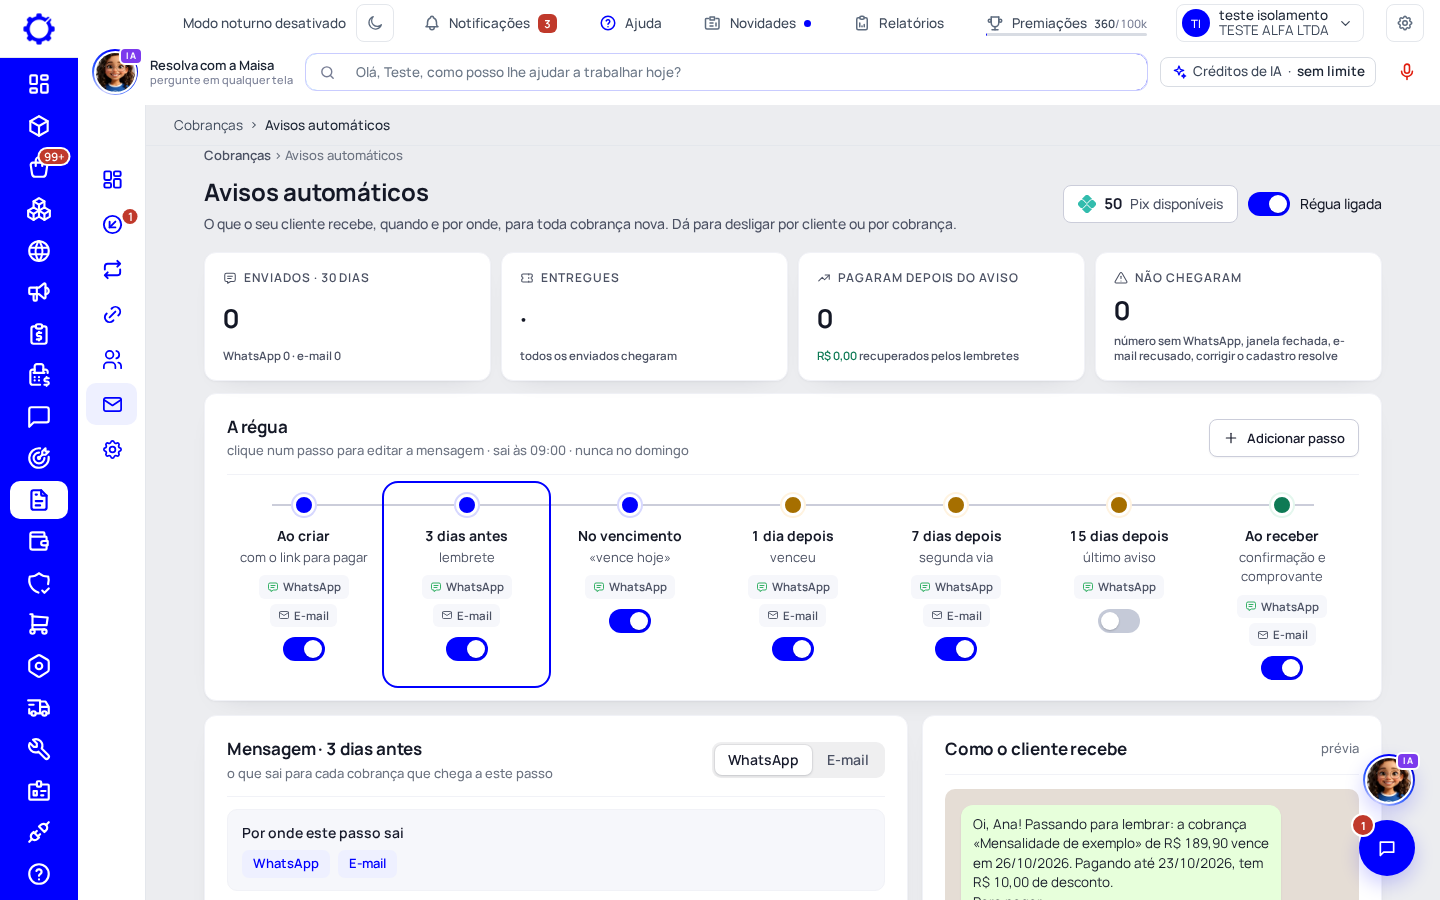Select the WhatsApp message tab
Viewport: 1440px width, 900px height.
click(x=763, y=760)
